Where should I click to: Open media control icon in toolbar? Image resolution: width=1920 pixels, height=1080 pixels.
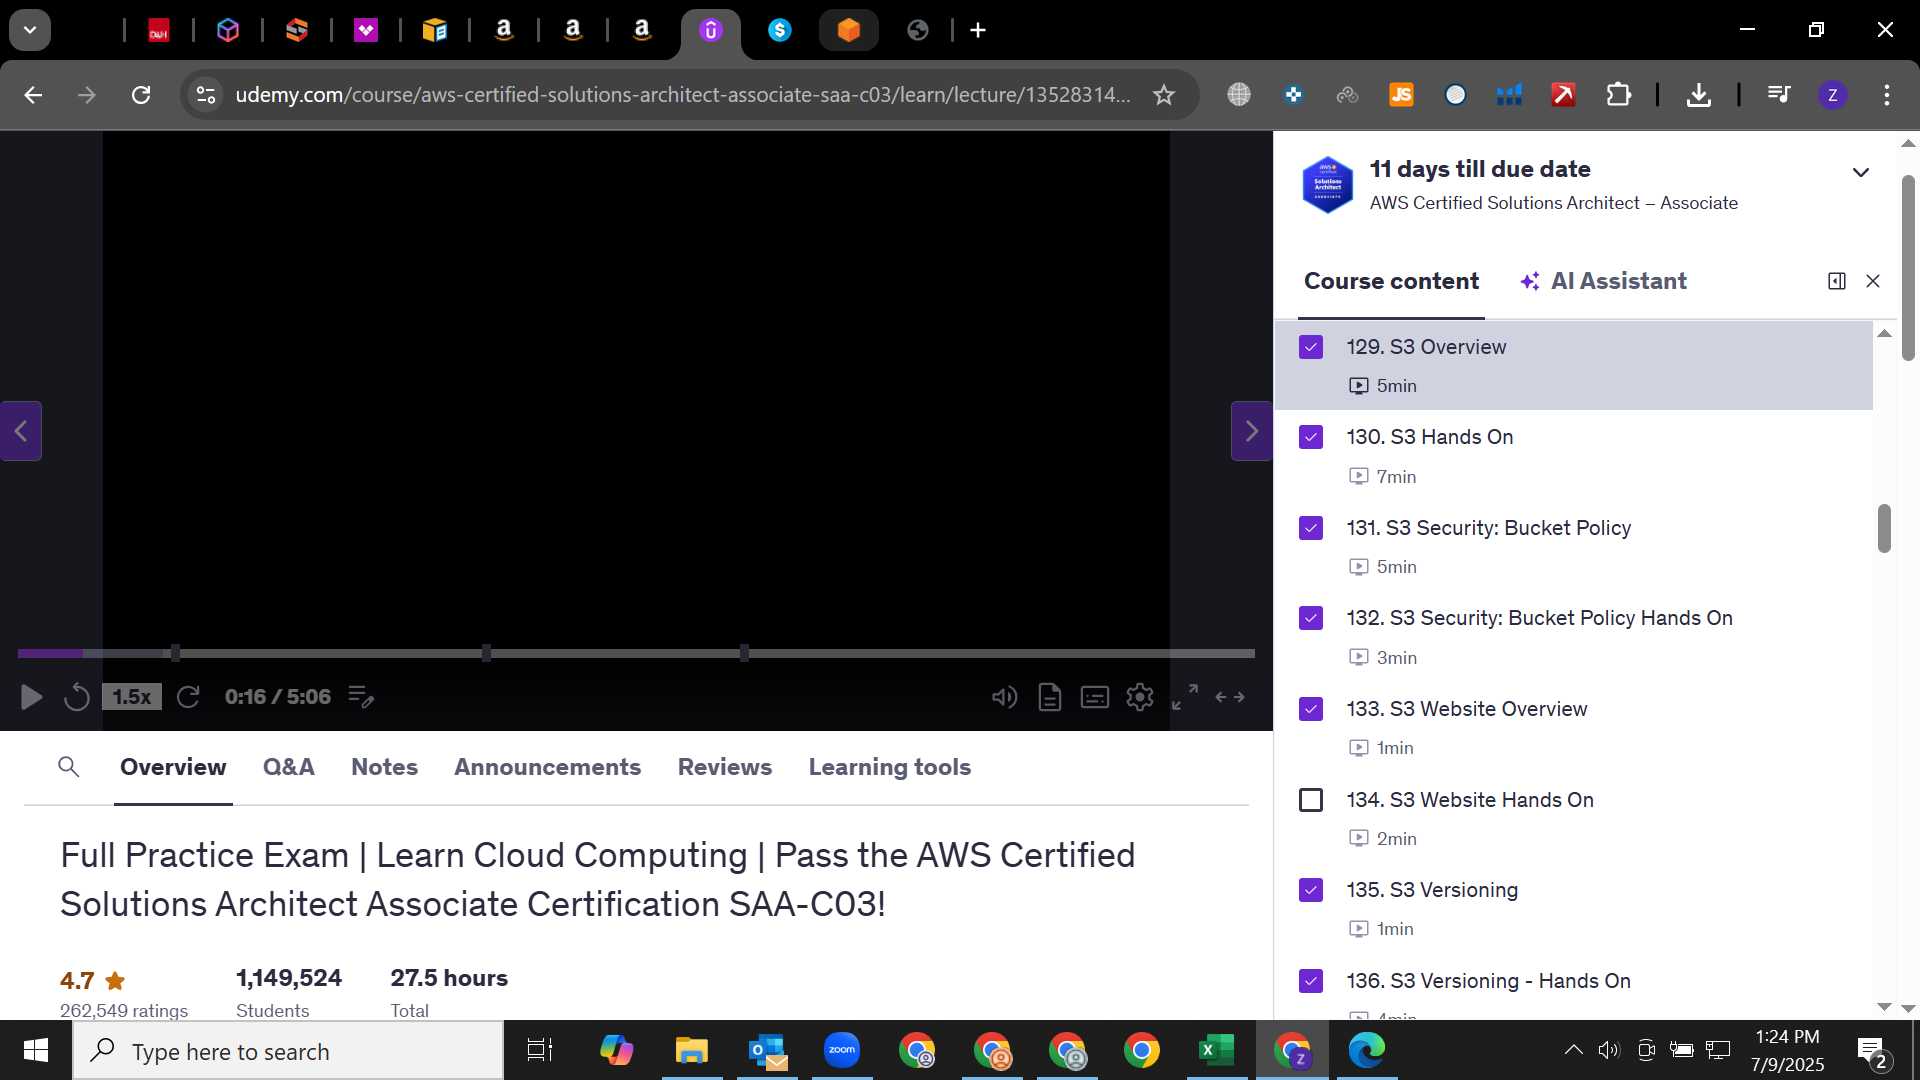tap(1778, 95)
